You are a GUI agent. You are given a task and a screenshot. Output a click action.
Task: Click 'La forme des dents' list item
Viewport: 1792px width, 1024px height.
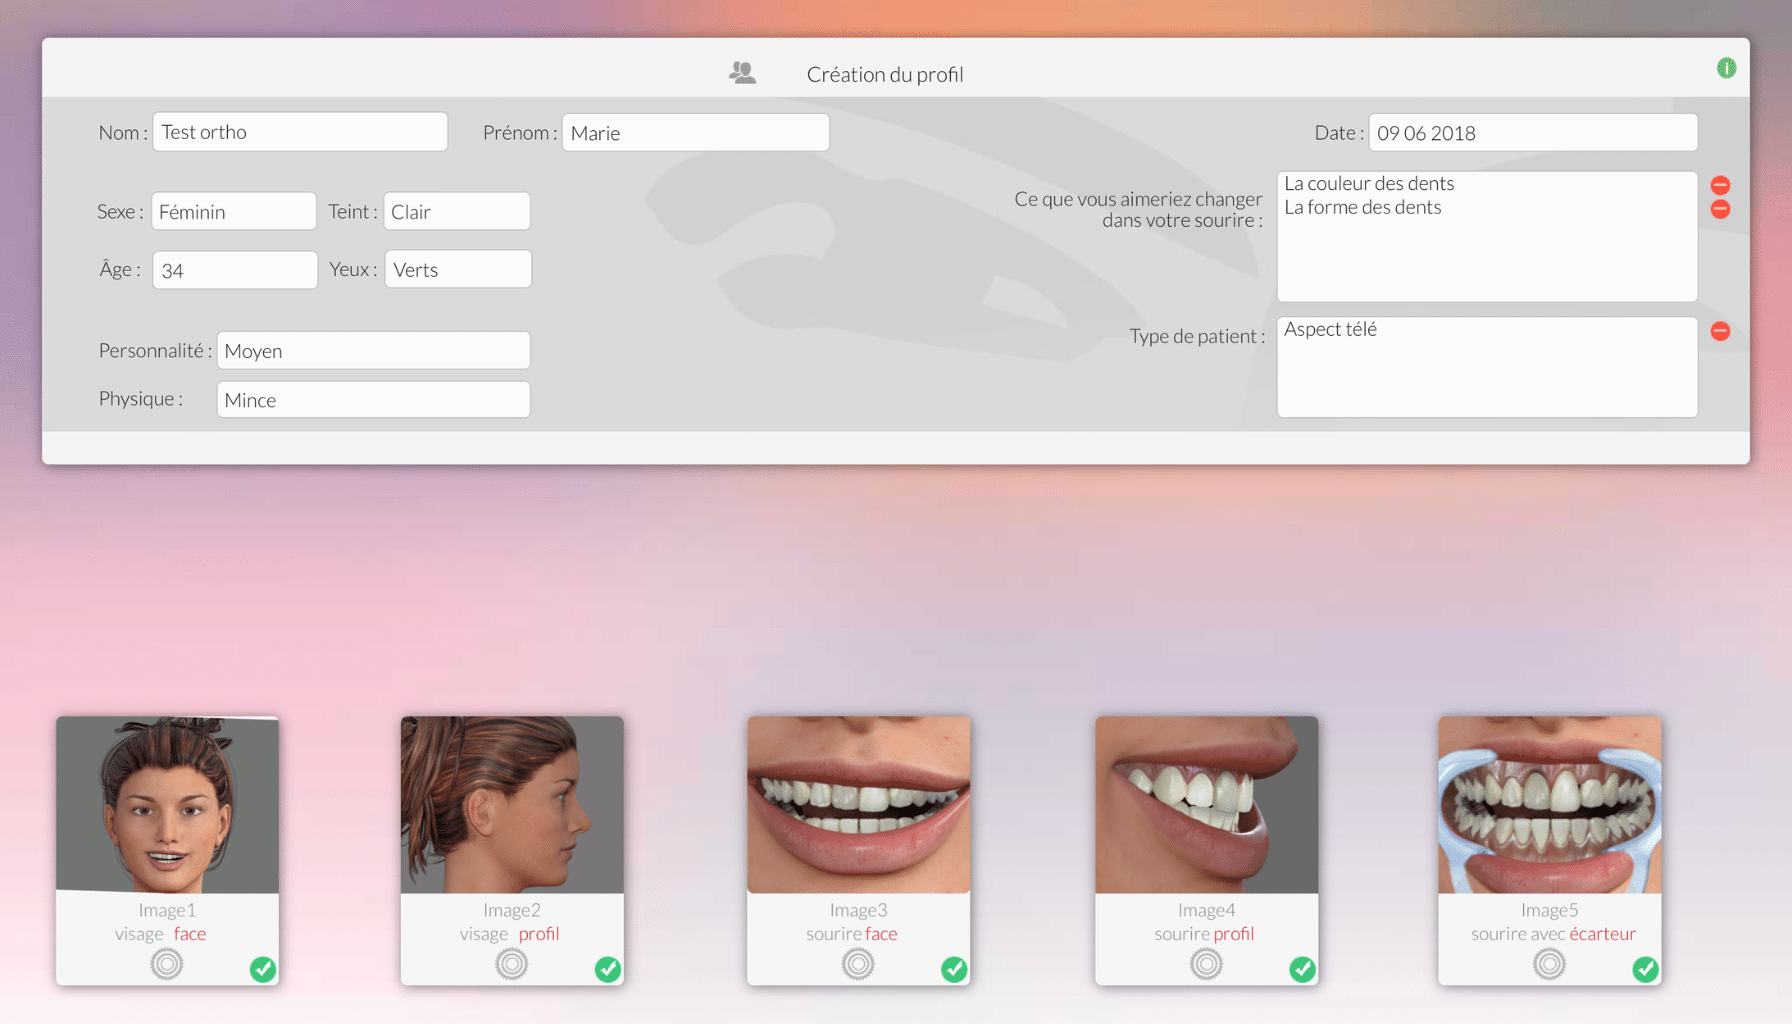coord(1363,207)
